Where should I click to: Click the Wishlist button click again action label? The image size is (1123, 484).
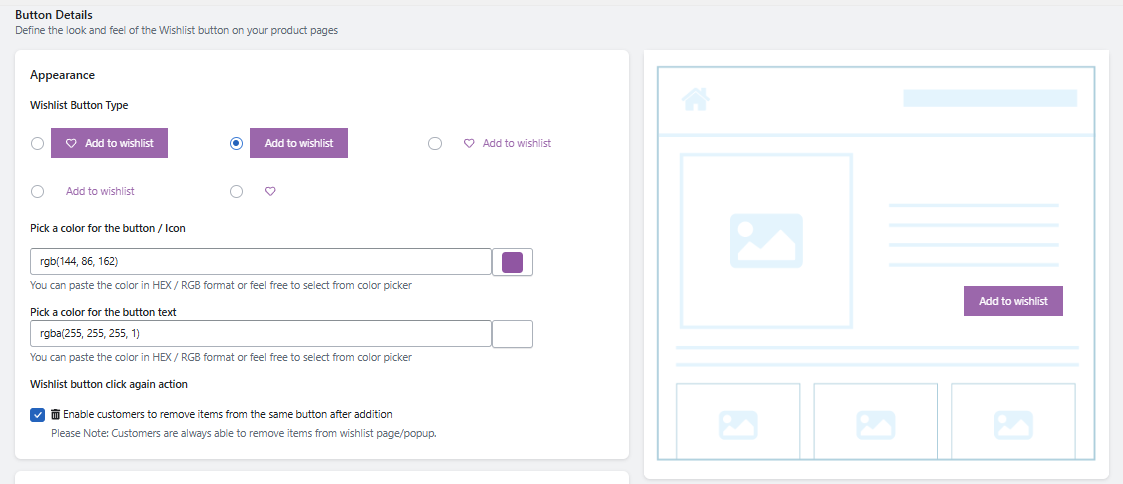tap(109, 384)
